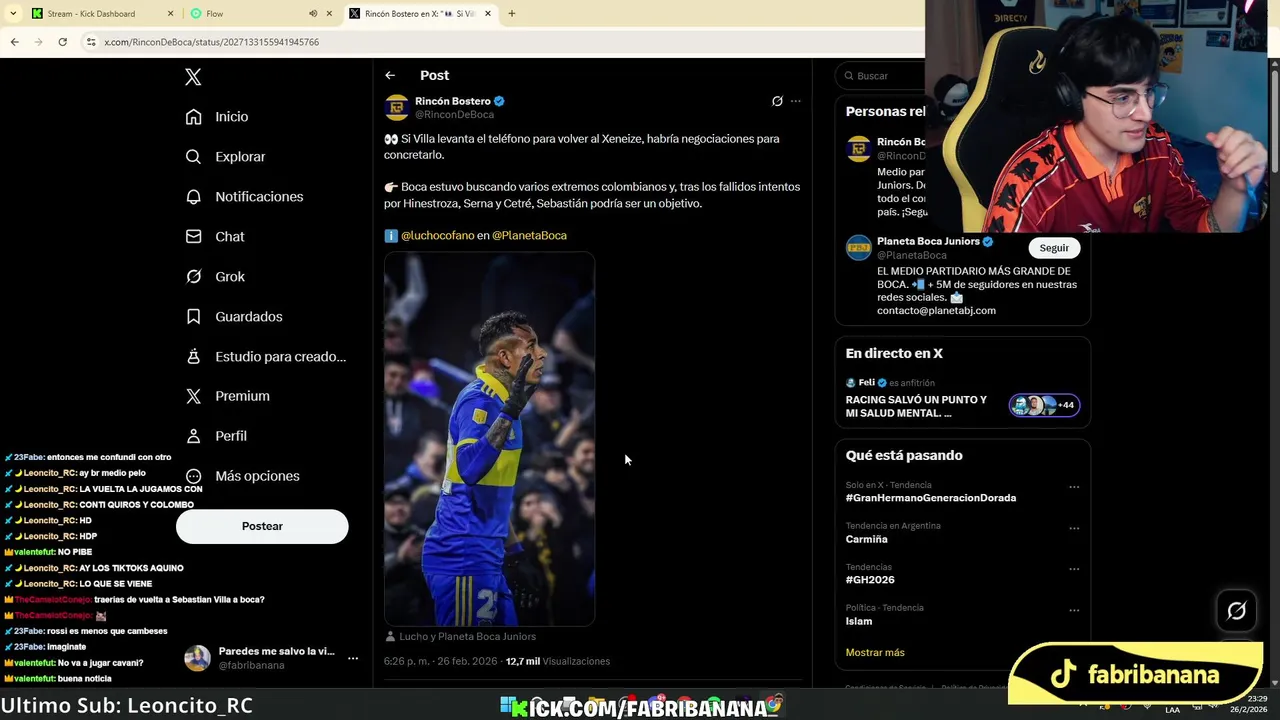The height and width of the screenshot is (720, 1280).
Task: Click browser forward arrow
Action: [x=38, y=42]
